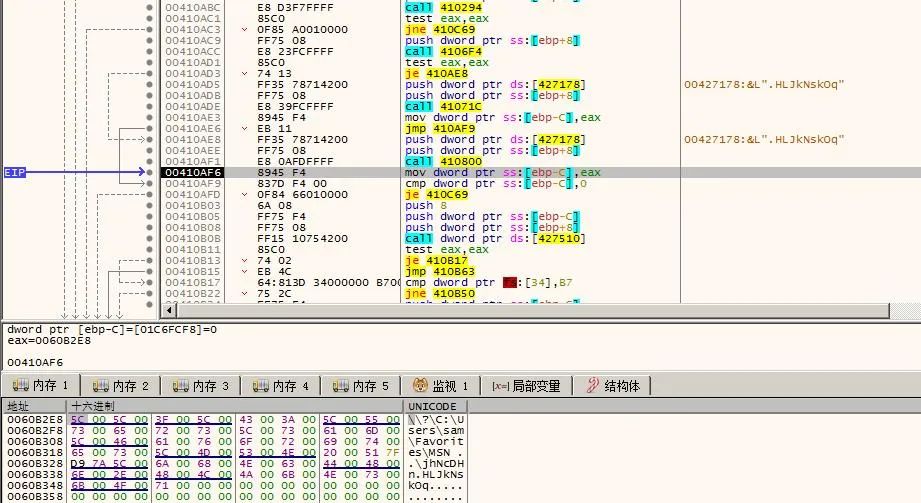Click the 内存 3 tab icon

tap(179, 386)
